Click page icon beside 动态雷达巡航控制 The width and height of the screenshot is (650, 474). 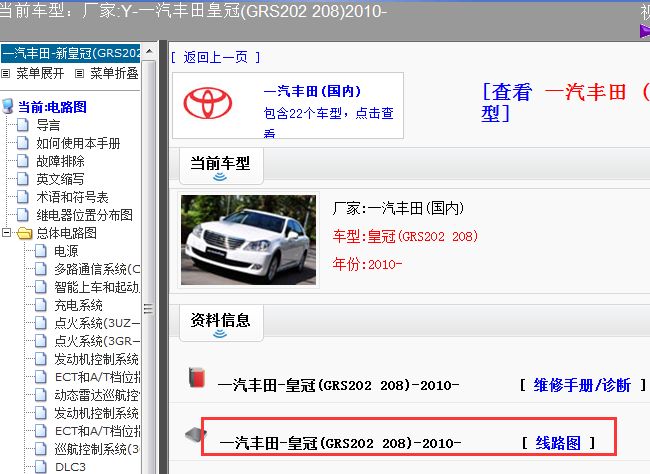tap(41, 395)
